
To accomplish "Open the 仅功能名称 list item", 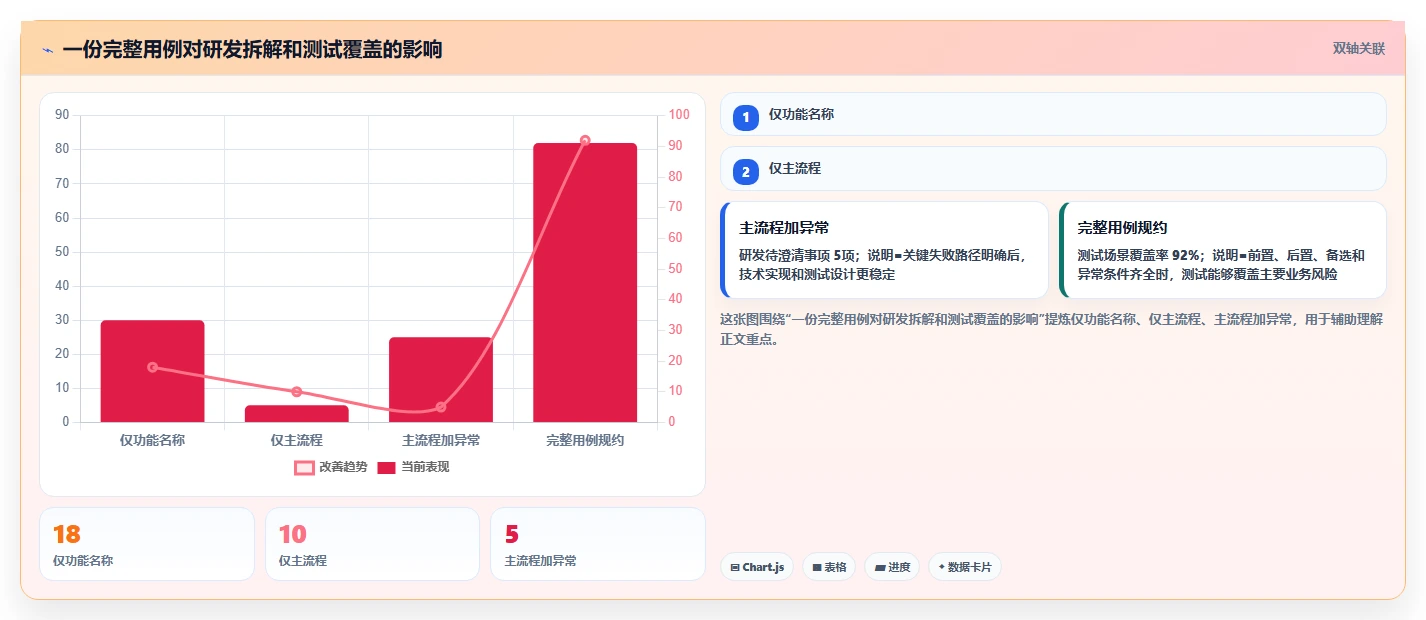I will point(1053,114).
